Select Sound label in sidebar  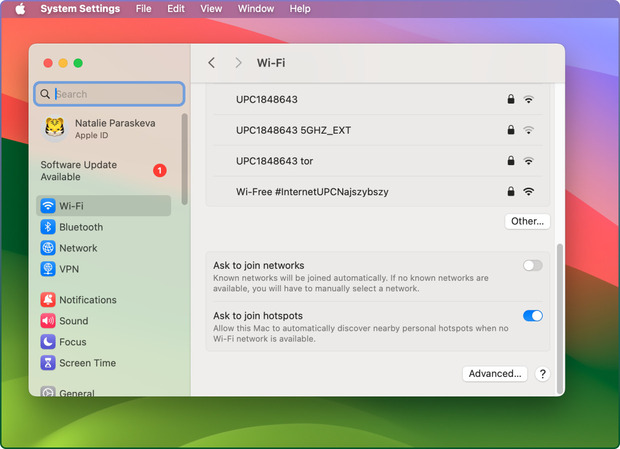(x=74, y=321)
